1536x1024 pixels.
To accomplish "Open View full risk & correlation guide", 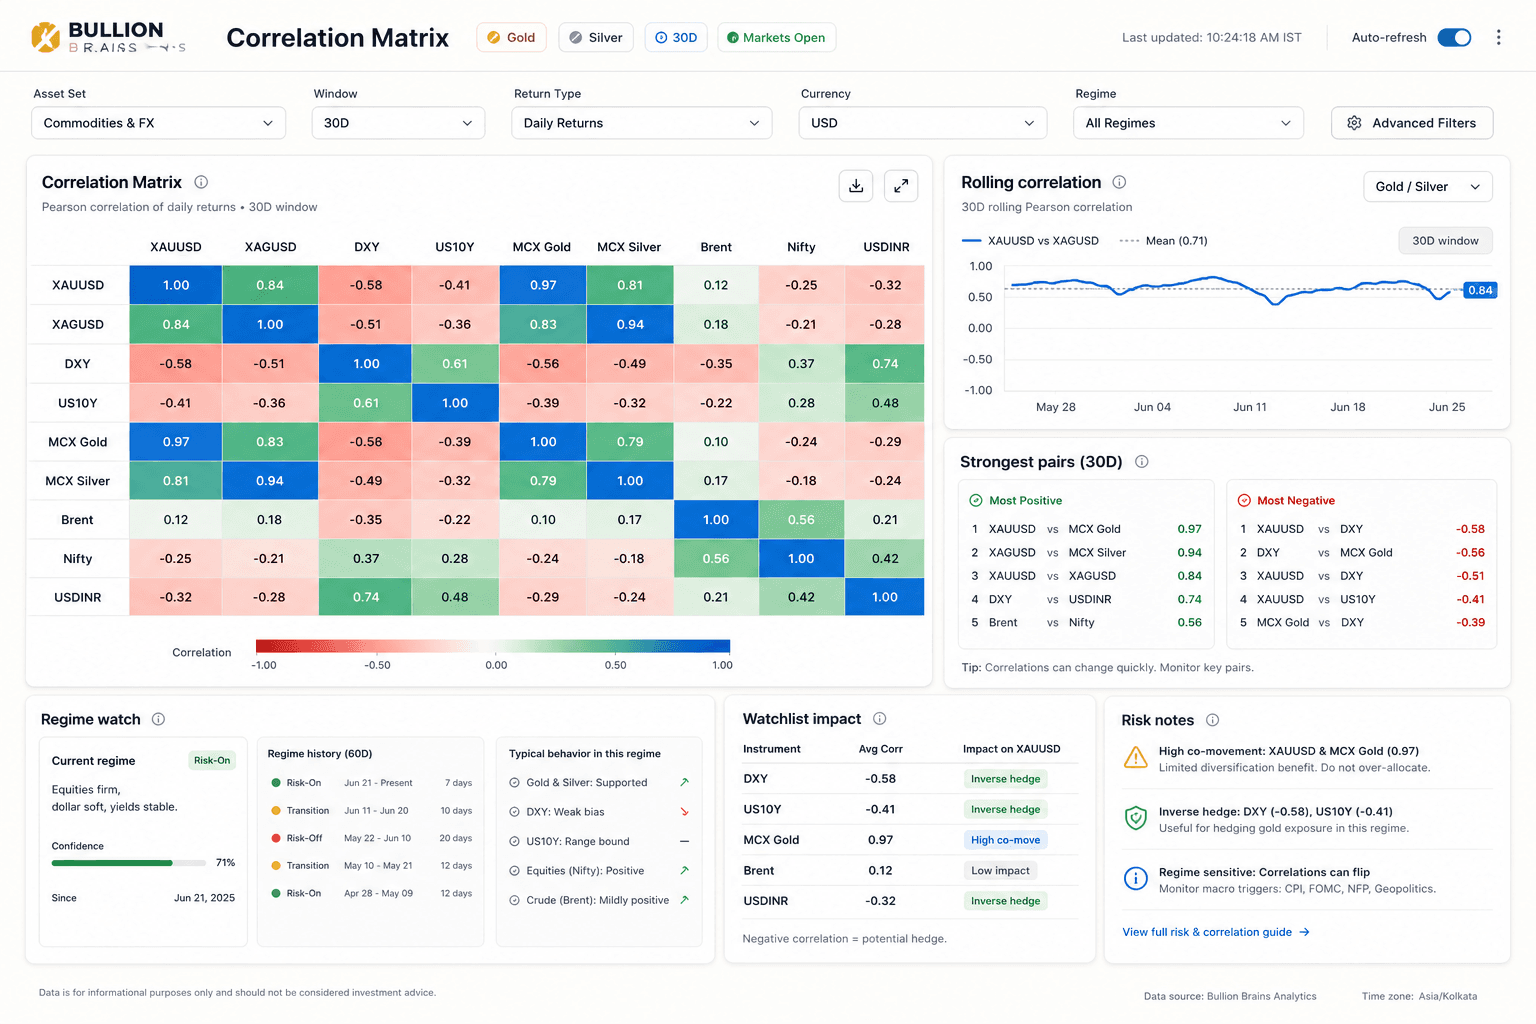I will pyautogui.click(x=1216, y=932).
